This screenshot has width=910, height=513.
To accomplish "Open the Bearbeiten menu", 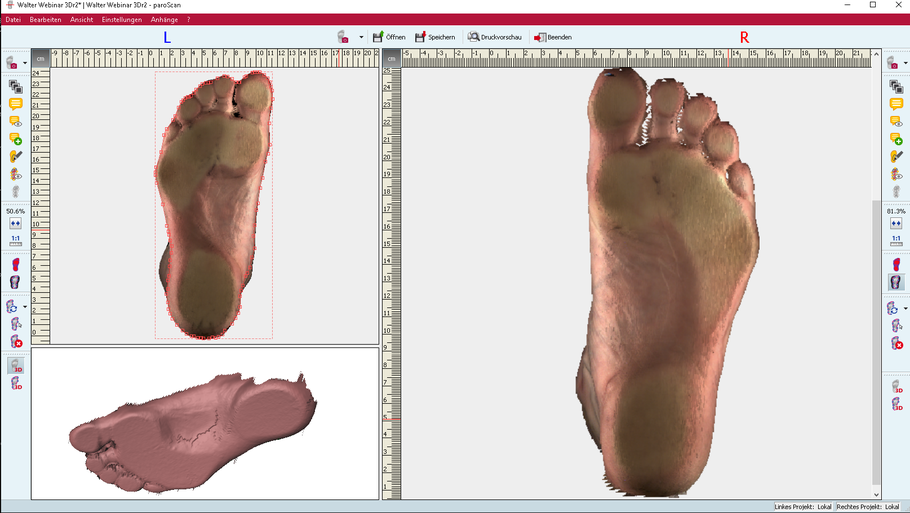I will [x=45, y=19].
